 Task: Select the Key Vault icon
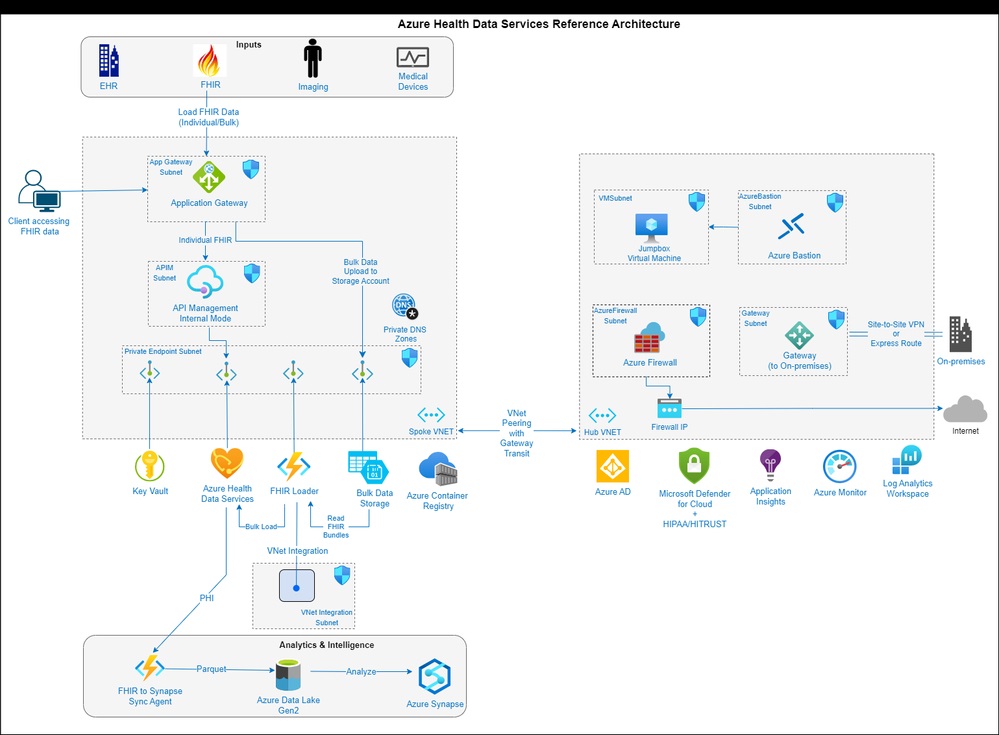tap(148, 465)
